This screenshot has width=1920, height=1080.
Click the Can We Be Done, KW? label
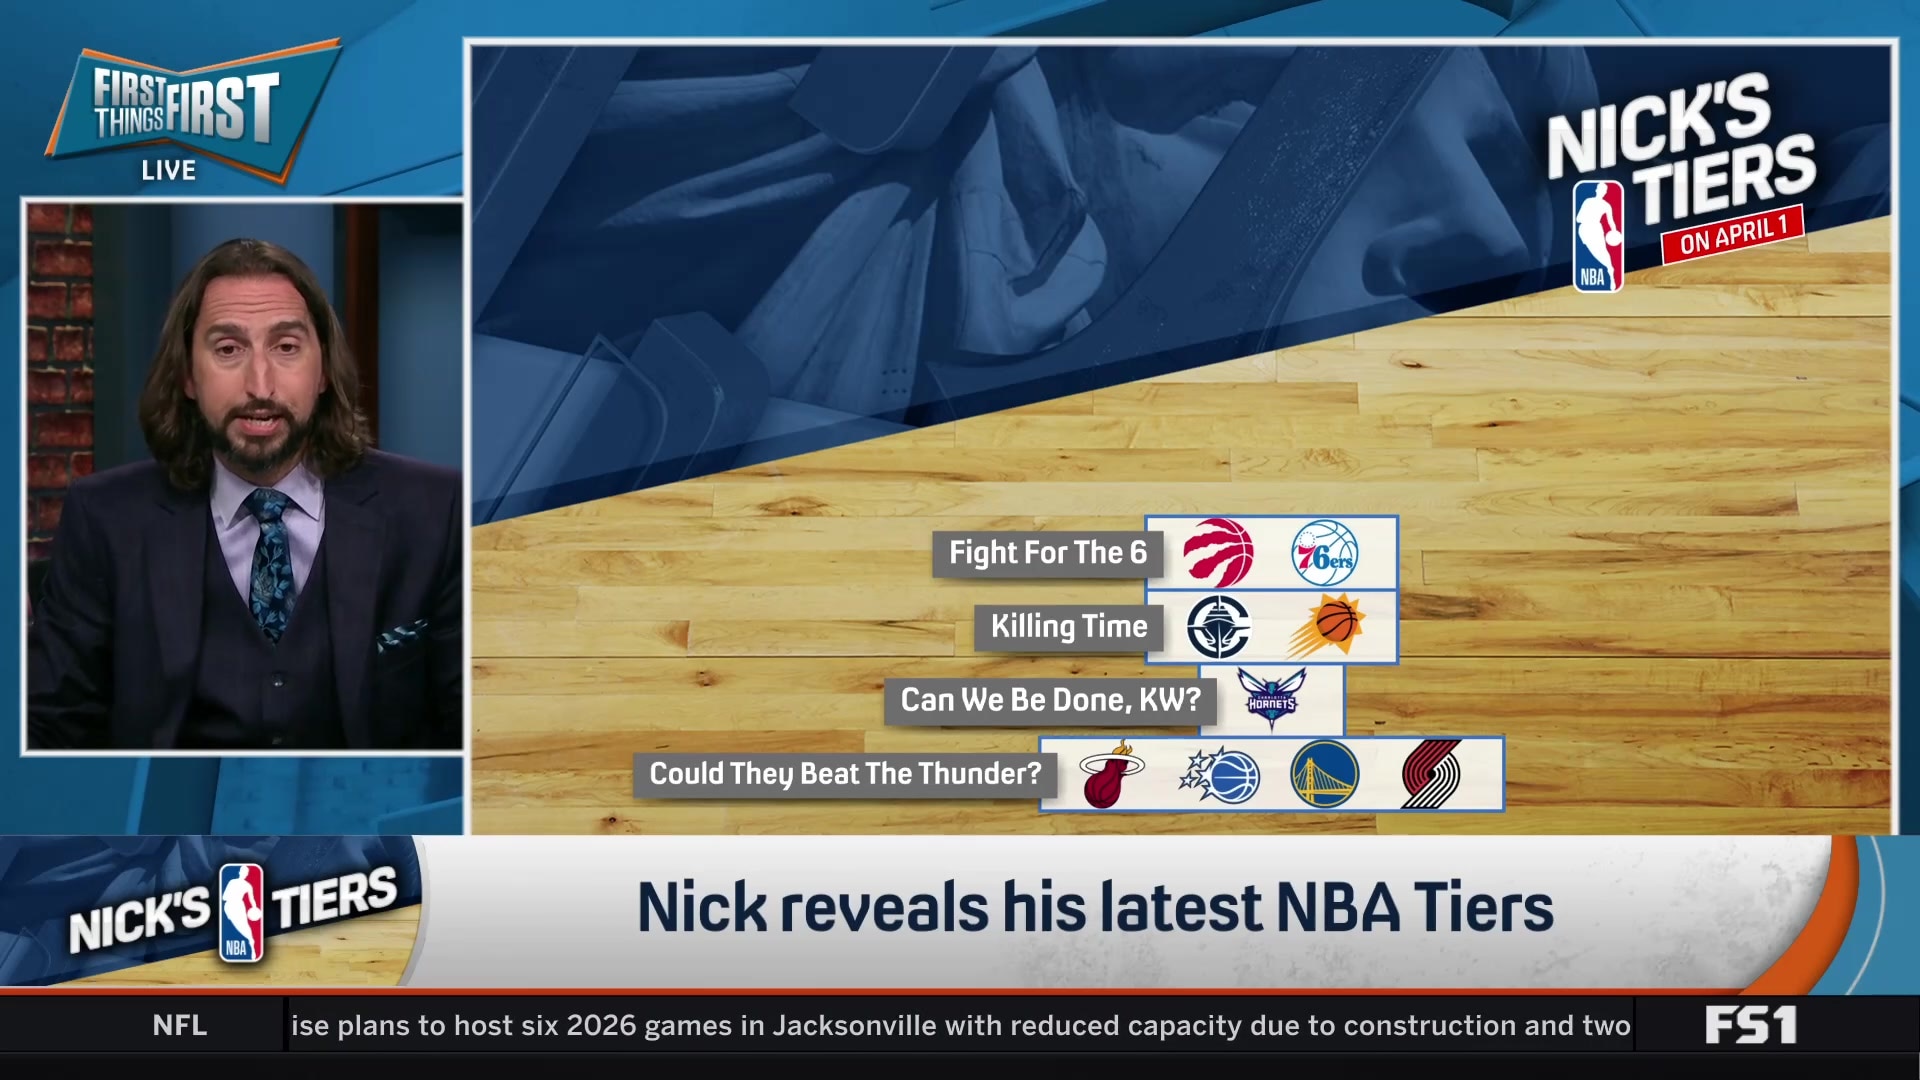pos(1051,700)
